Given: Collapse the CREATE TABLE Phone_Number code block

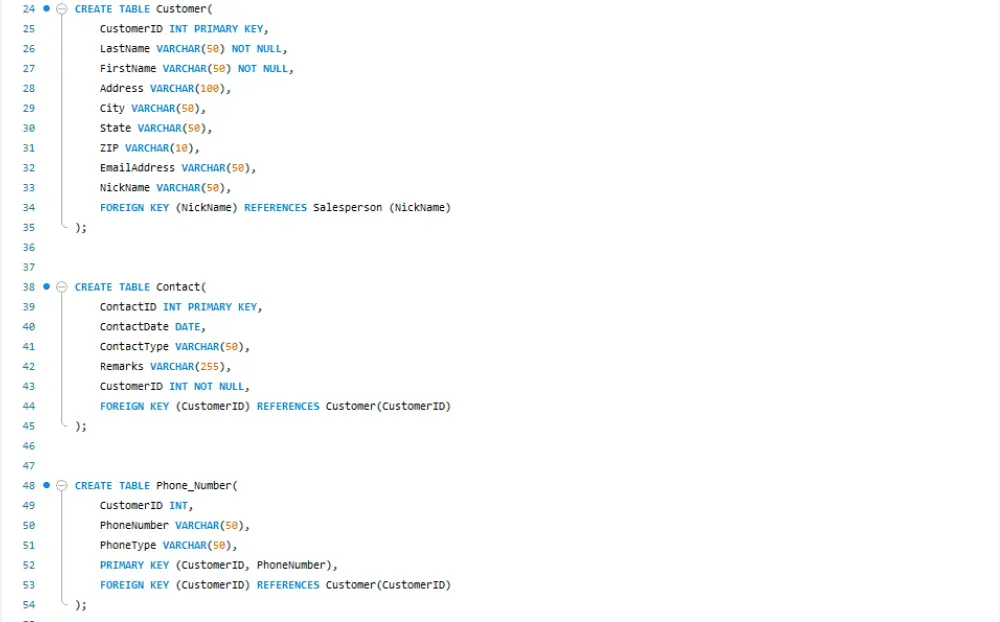Looking at the screenshot, I should pyautogui.click(x=62, y=485).
